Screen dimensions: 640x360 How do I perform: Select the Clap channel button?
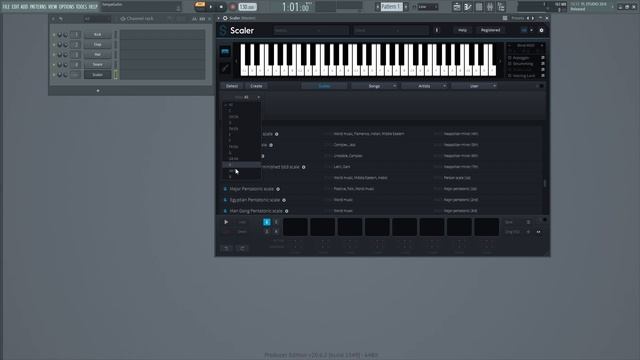coord(98,44)
